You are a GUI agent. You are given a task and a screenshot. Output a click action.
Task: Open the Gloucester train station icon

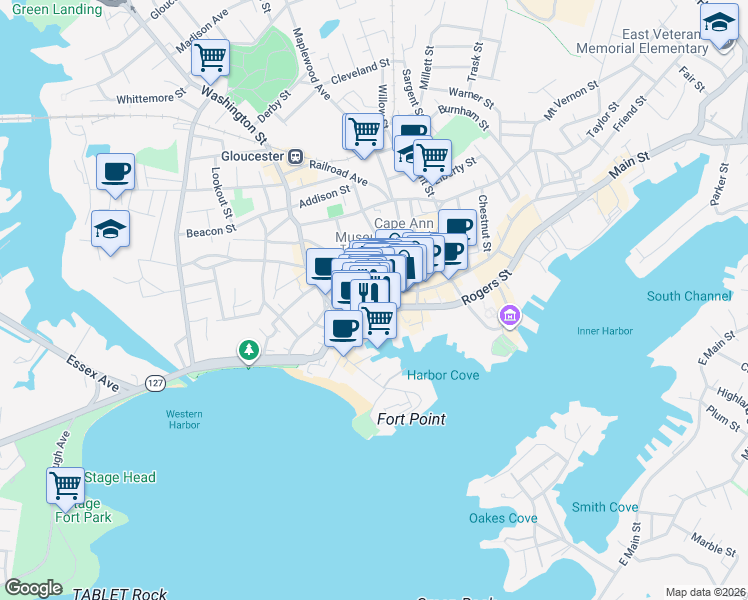pyautogui.click(x=296, y=156)
